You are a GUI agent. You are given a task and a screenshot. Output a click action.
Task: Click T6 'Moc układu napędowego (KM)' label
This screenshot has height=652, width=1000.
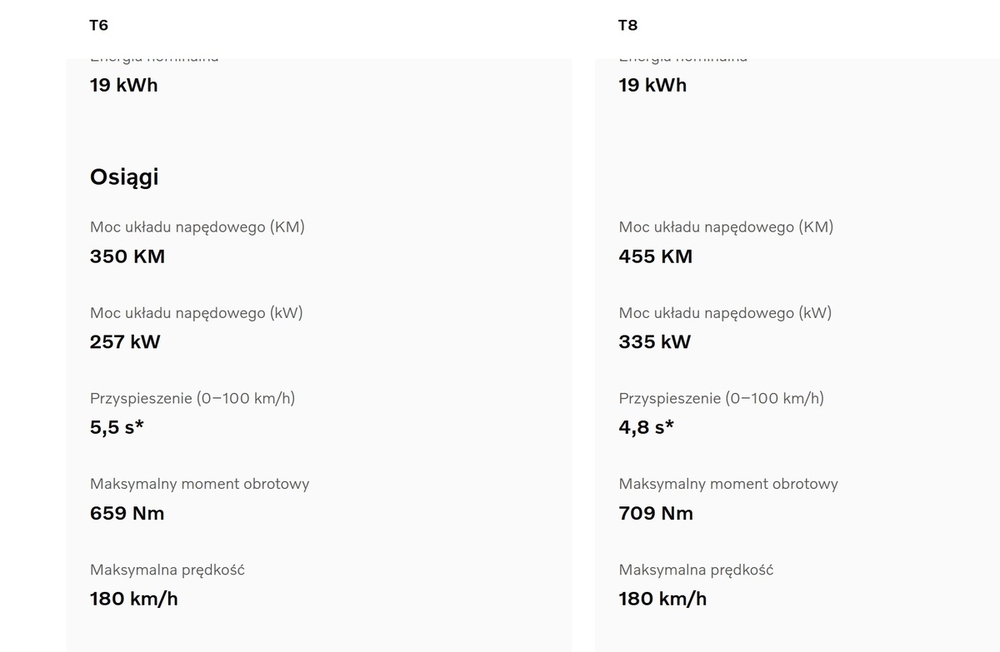(x=197, y=227)
